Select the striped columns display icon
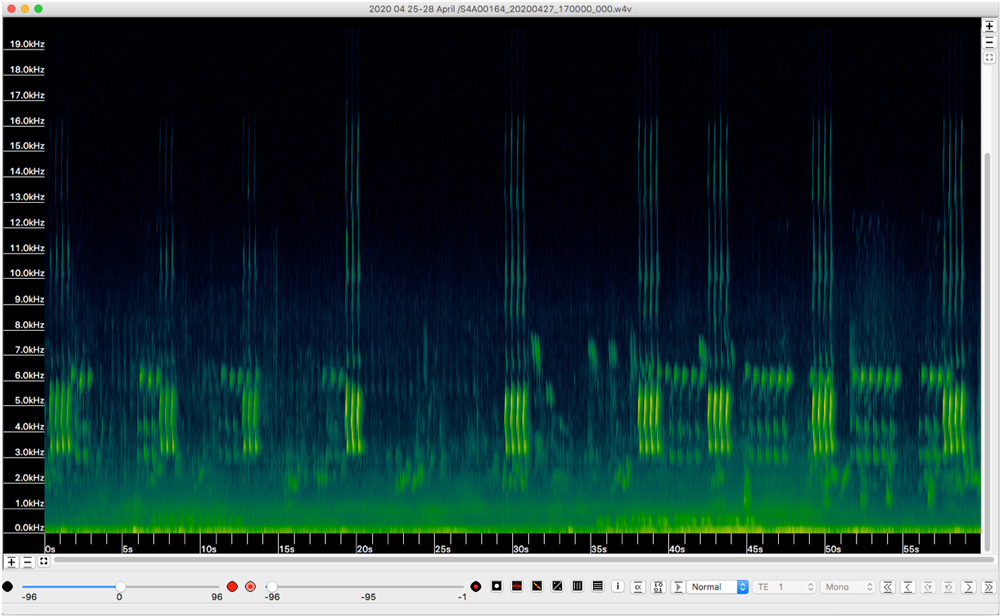This screenshot has width=1000, height=616. point(577,587)
